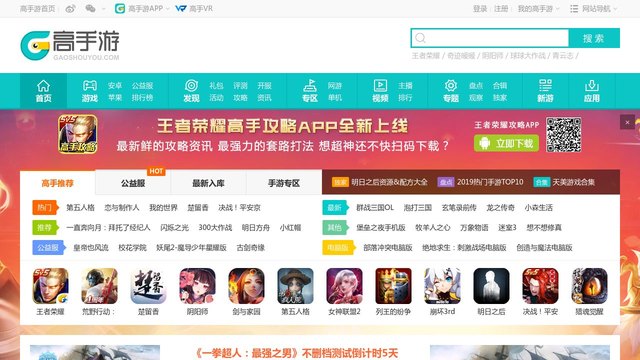Open the 游戏 gamepad icon
Viewport: 640px width, 360px height.
tap(90, 85)
